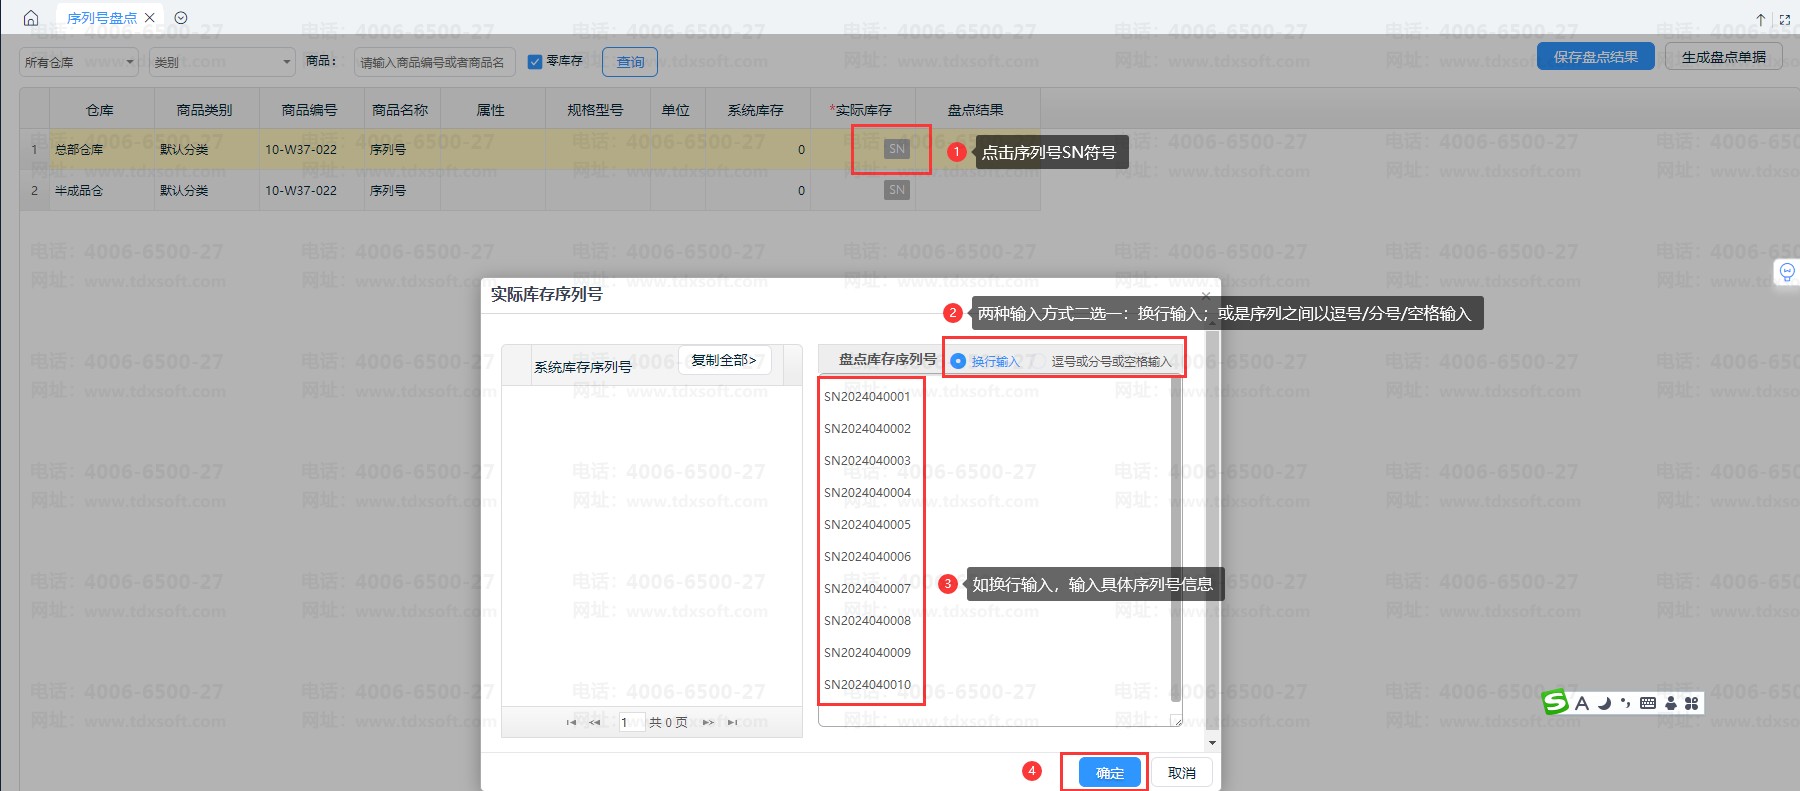Click the fullscreen expand icon
Image resolution: width=1800 pixels, height=791 pixels.
(x=1785, y=19)
